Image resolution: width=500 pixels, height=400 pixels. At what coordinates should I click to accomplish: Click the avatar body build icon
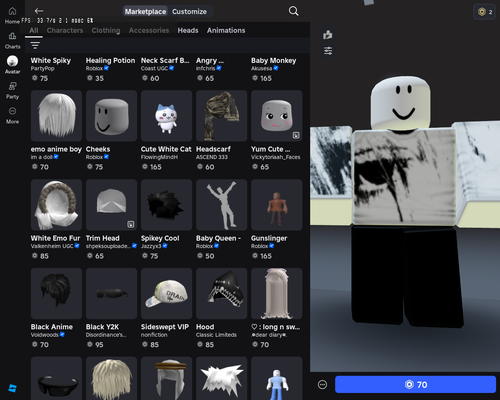tap(328, 34)
